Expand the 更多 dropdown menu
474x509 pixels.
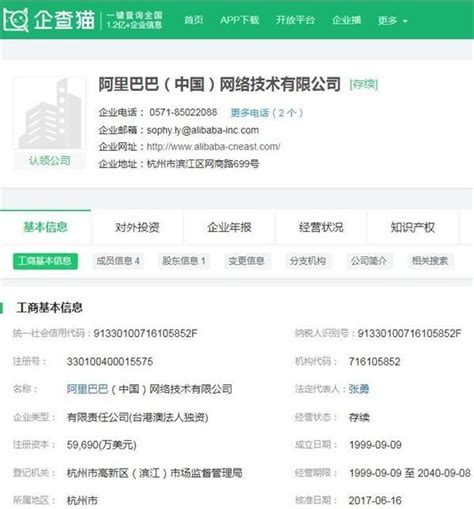(392, 21)
